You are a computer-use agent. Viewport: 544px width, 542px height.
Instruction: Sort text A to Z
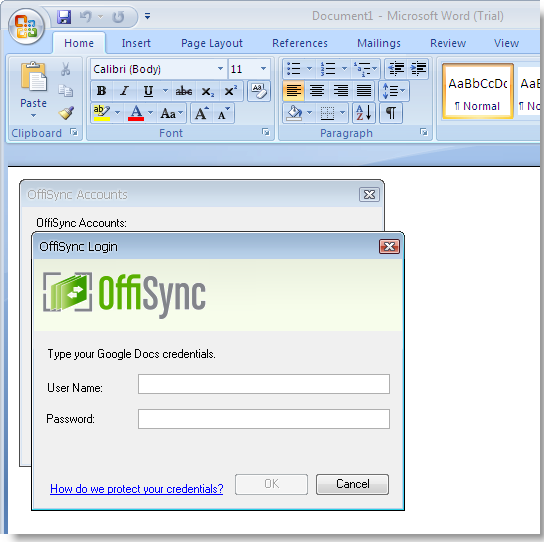[x=364, y=113]
